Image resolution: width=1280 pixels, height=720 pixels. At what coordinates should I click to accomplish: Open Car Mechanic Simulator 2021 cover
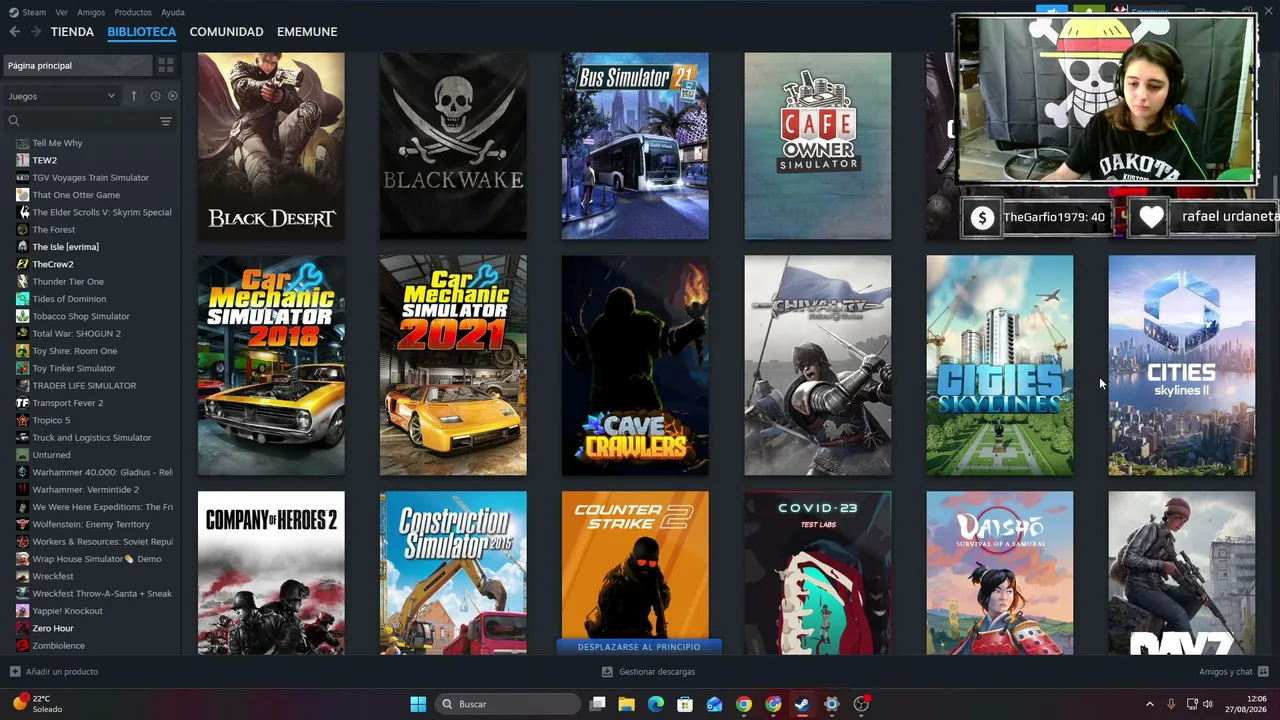coord(453,365)
